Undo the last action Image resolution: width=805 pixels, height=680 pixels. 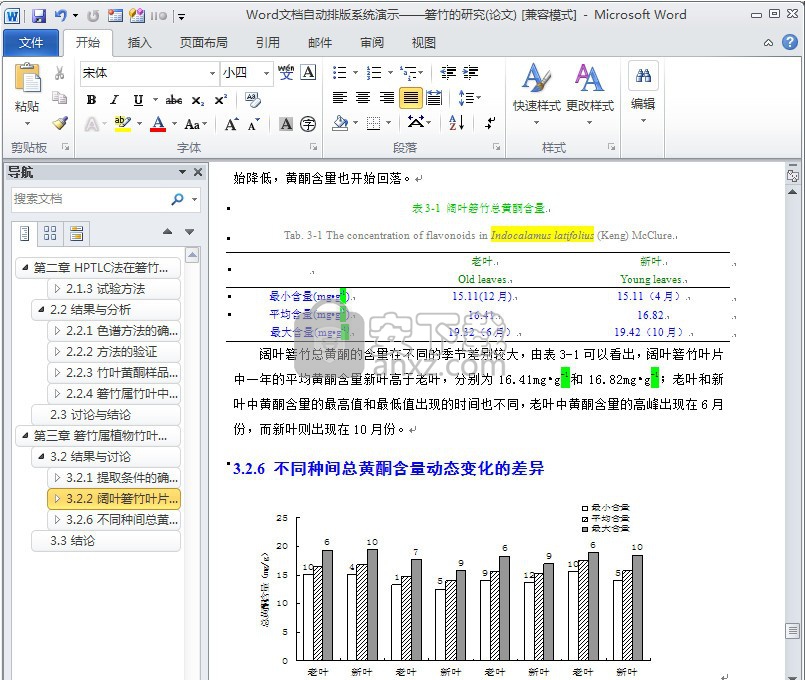(61, 16)
